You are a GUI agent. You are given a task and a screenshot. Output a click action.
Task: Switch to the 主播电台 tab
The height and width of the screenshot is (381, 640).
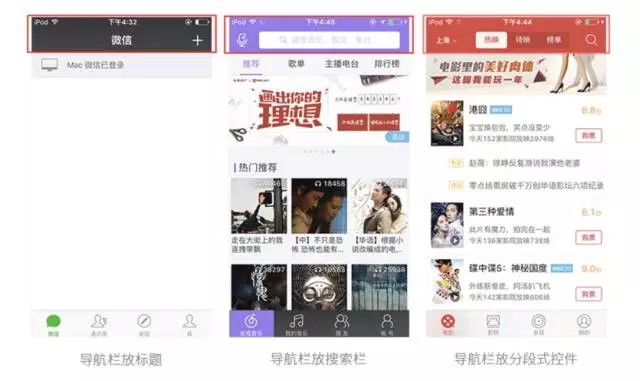click(342, 64)
